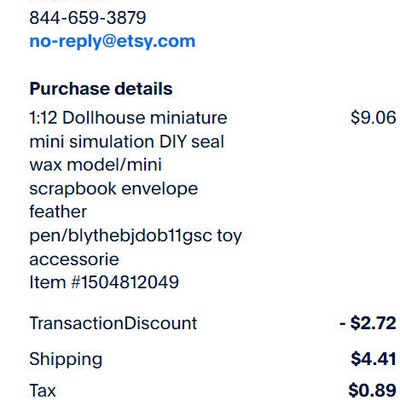Click the 1:12 Dollhouse miniature title line

click(x=128, y=118)
